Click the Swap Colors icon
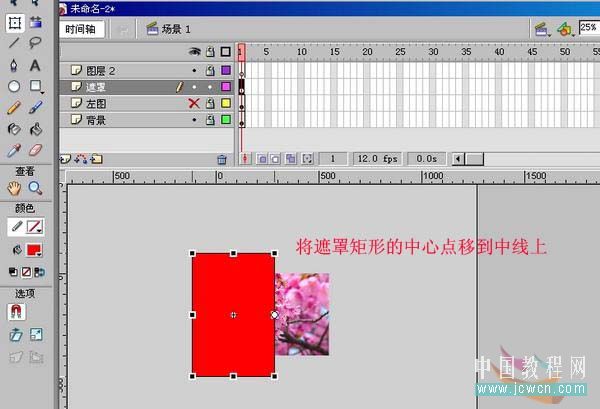 [x=39, y=272]
